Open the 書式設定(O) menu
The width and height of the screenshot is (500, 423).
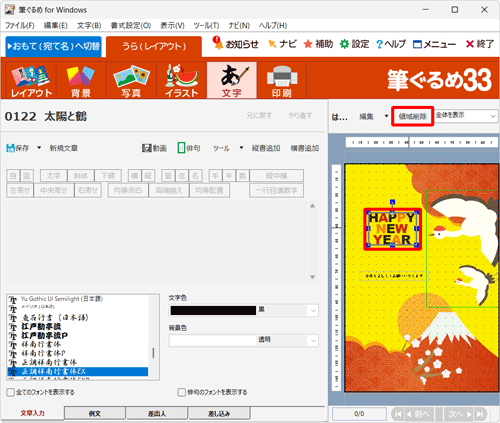coord(131,26)
